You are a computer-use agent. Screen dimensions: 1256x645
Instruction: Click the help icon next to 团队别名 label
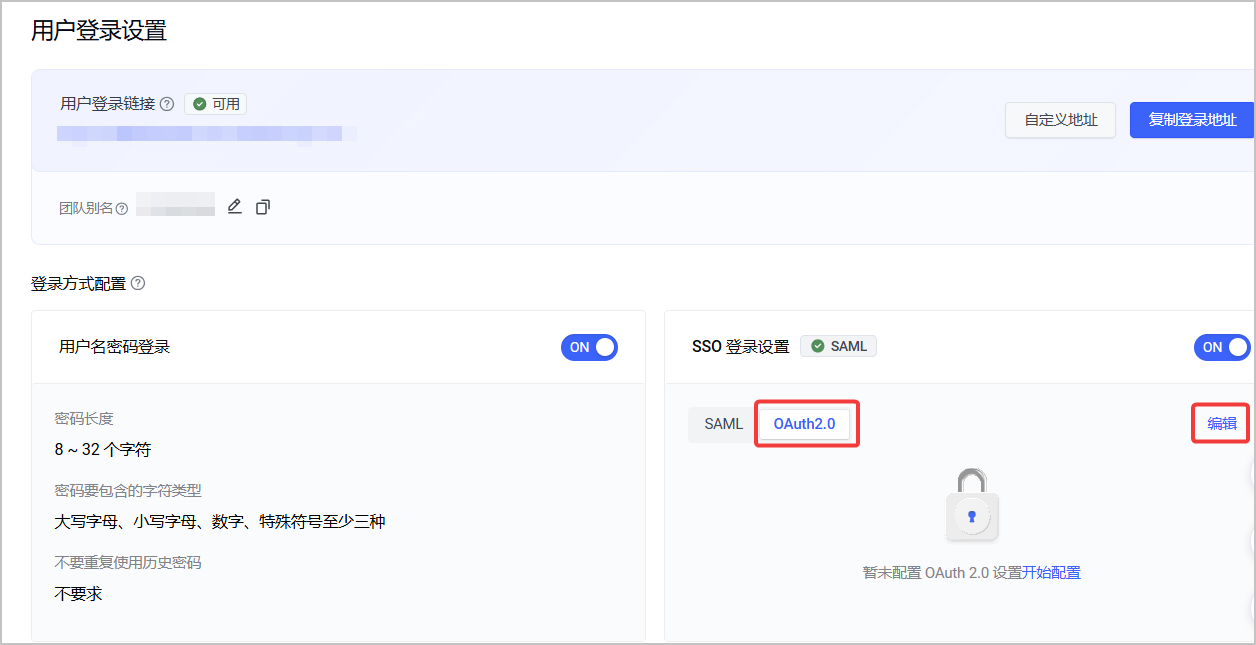[x=122, y=209]
